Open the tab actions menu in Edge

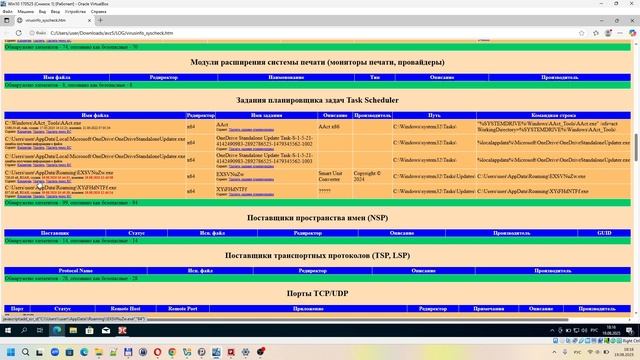point(7,20)
